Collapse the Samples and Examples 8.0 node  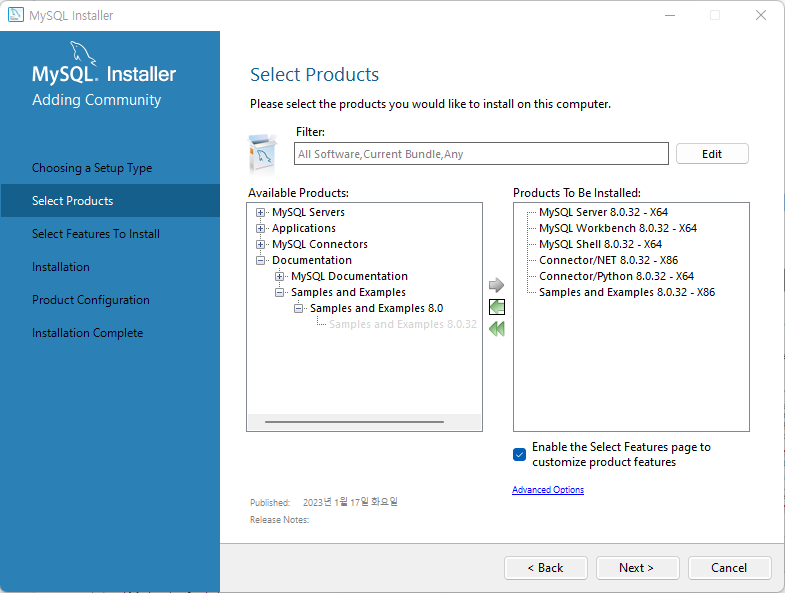(298, 309)
